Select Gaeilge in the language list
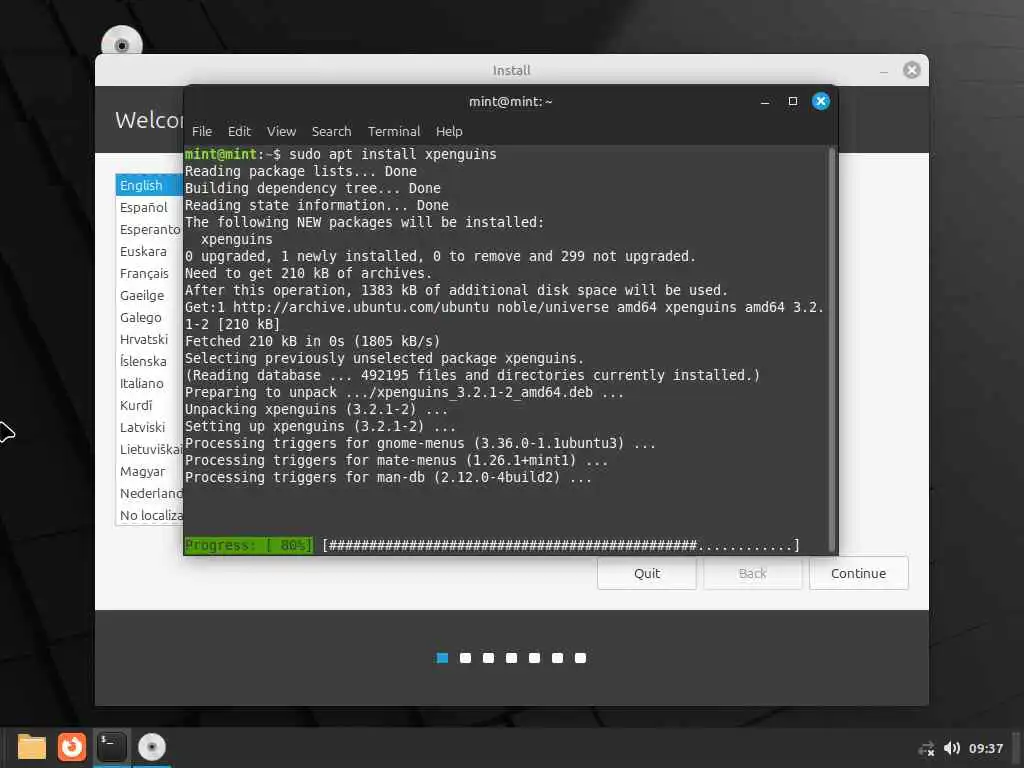Screen dimensions: 1024x768 (150, 295)
